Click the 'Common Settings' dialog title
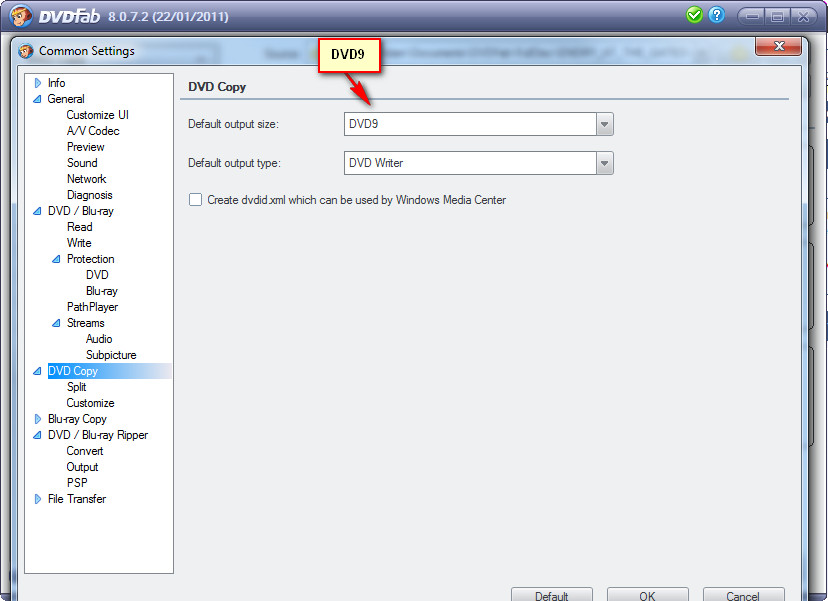 click(x=87, y=51)
